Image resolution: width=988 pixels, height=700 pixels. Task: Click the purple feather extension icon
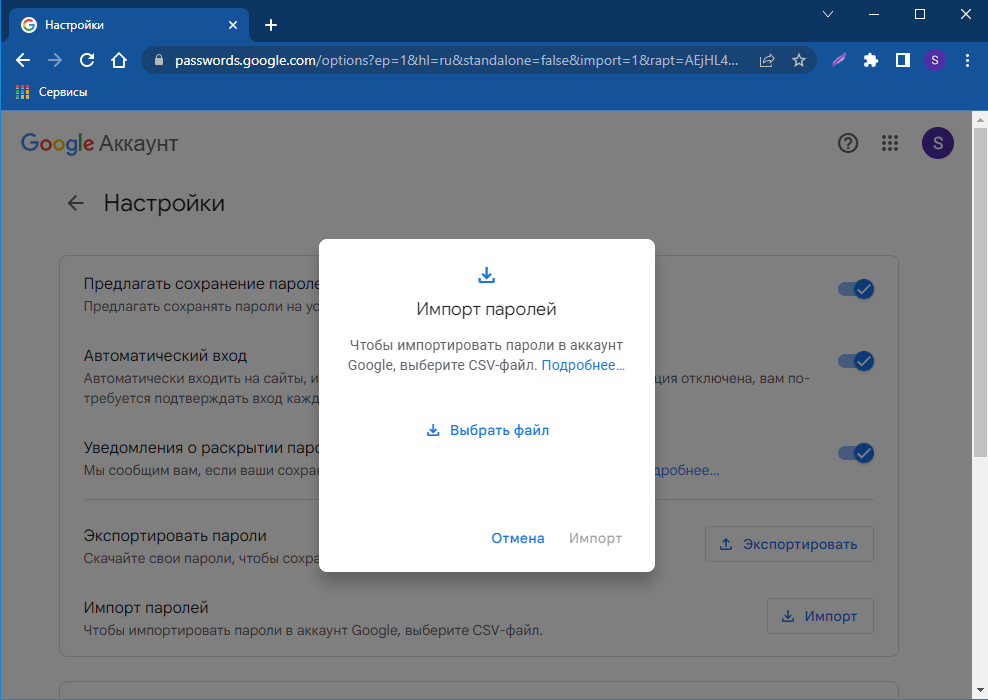point(839,60)
